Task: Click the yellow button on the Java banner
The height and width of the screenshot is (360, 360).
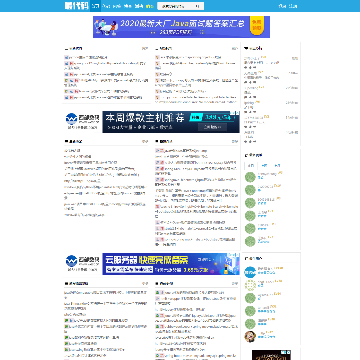Action: pyautogui.click(x=257, y=26)
